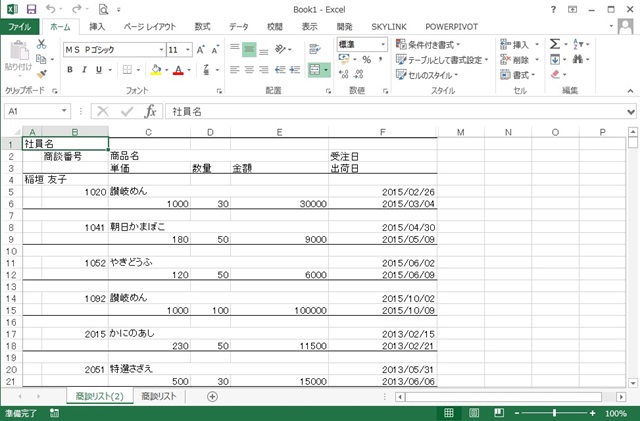Viewport: 640px width, 421px height.
Task: Apply Percent Style format
Action: 367,60
